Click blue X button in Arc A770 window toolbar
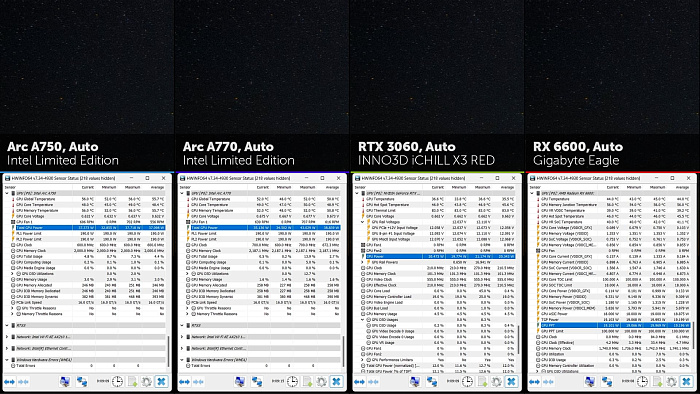Screen dimensions: 700x394 click(x=336, y=382)
